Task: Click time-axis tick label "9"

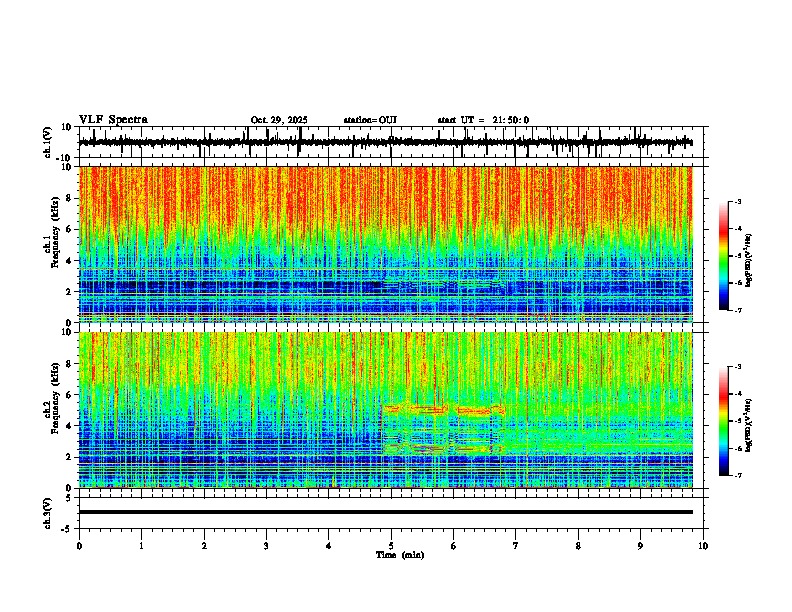Action: pyautogui.click(x=640, y=546)
